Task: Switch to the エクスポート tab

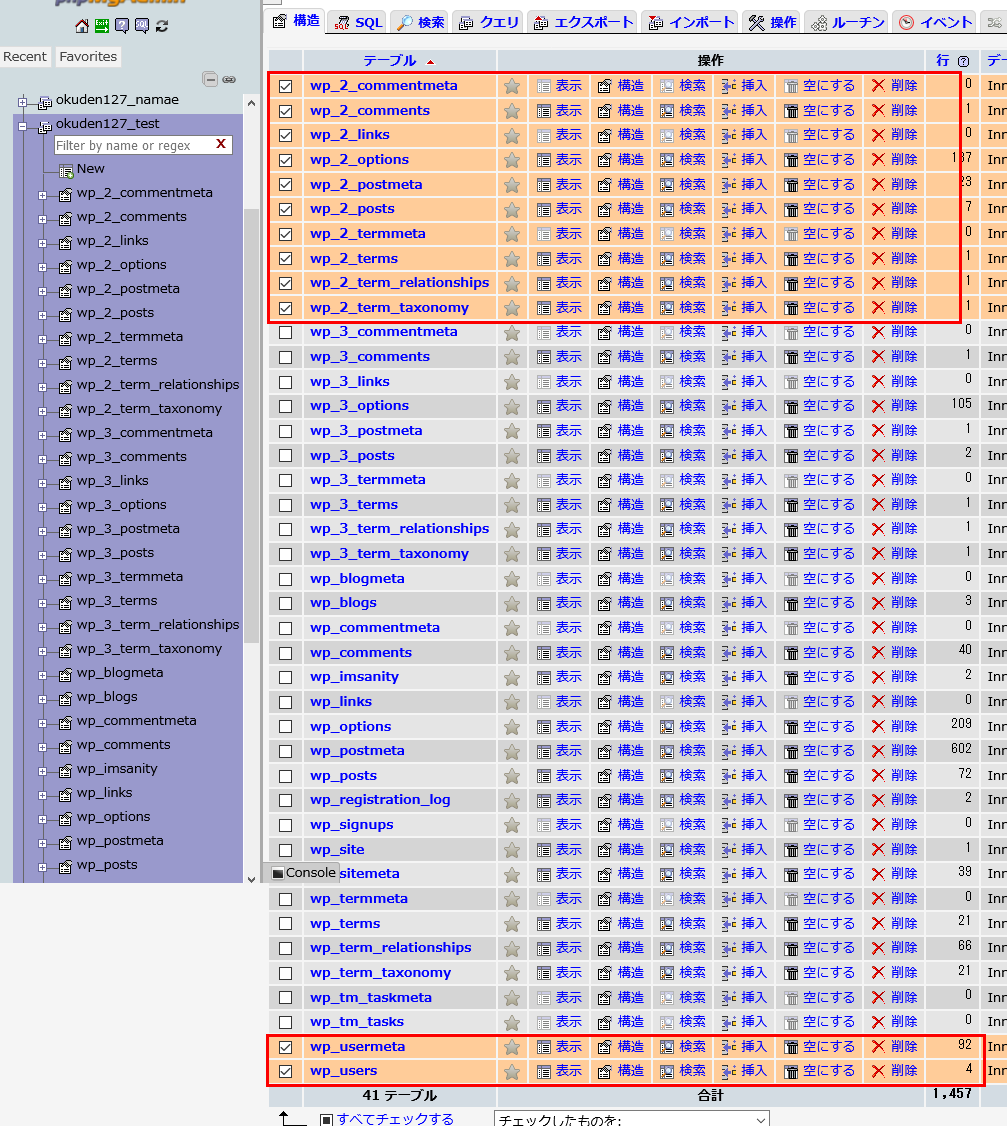Action: coord(583,22)
